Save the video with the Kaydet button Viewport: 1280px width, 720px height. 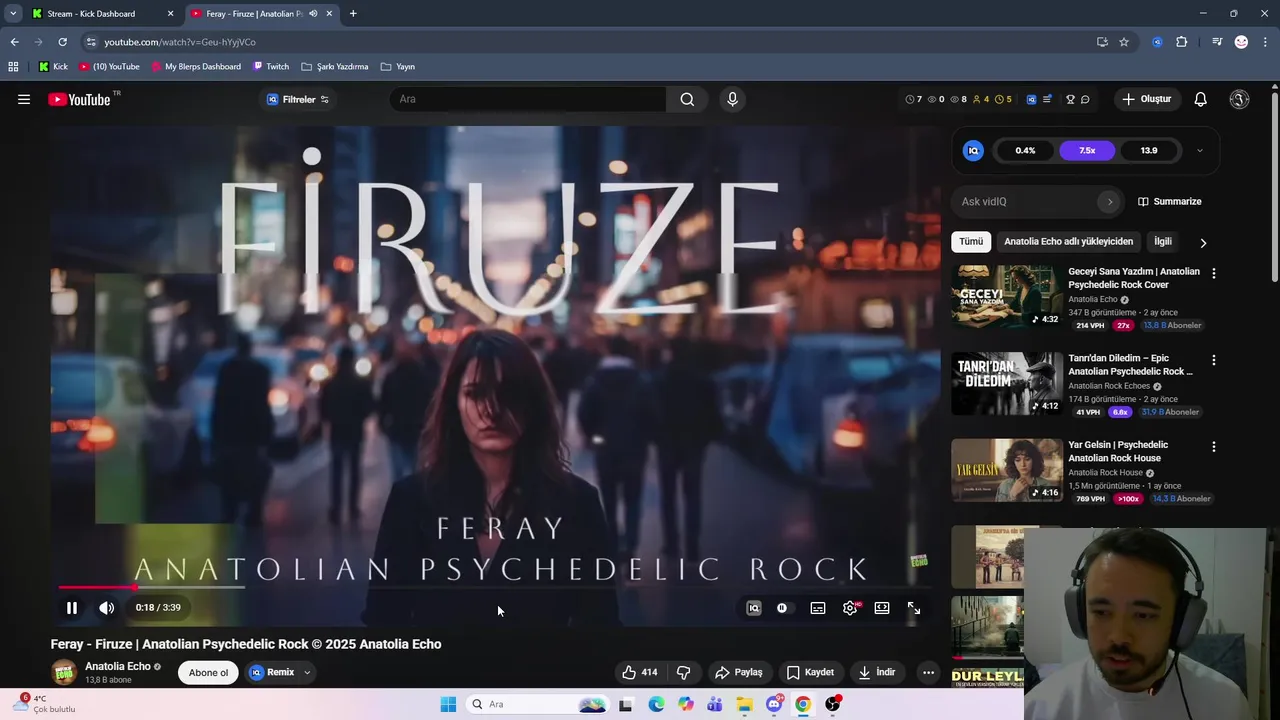coord(810,672)
